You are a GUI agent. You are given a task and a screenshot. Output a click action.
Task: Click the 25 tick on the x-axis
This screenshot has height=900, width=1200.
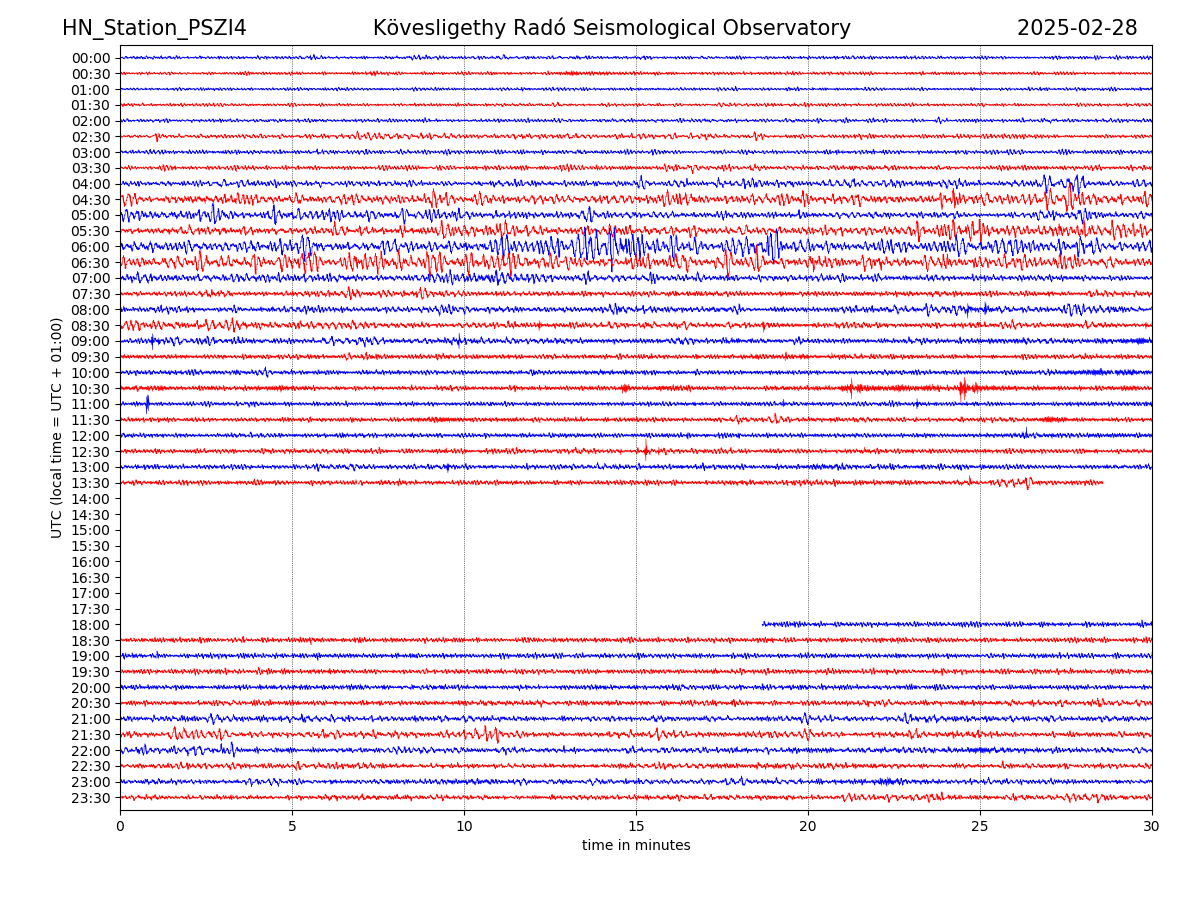pos(980,827)
